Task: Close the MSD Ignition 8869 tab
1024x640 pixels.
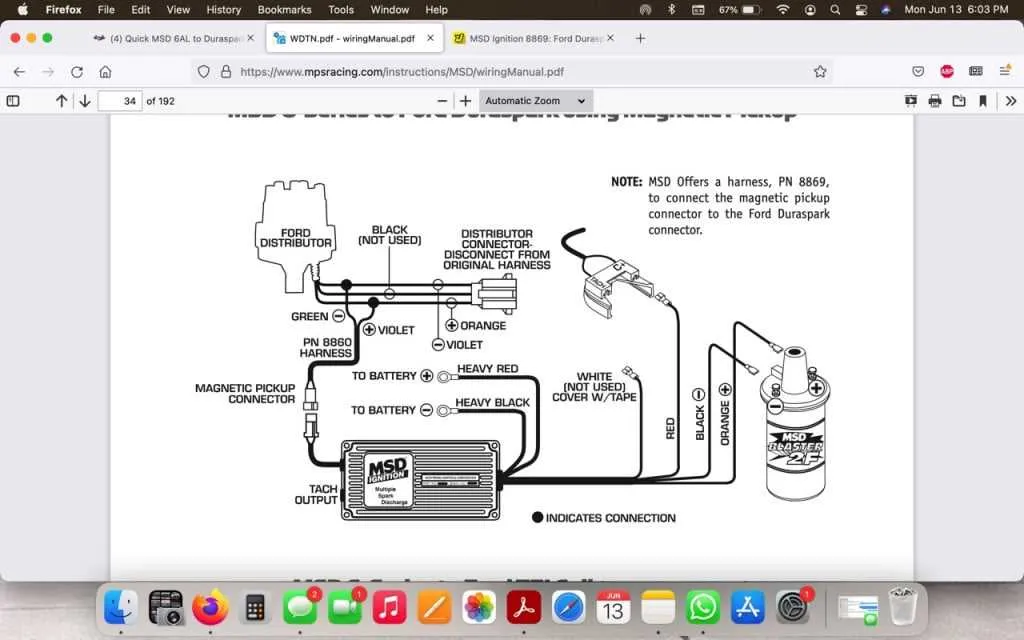Action: (x=610, y=38)
